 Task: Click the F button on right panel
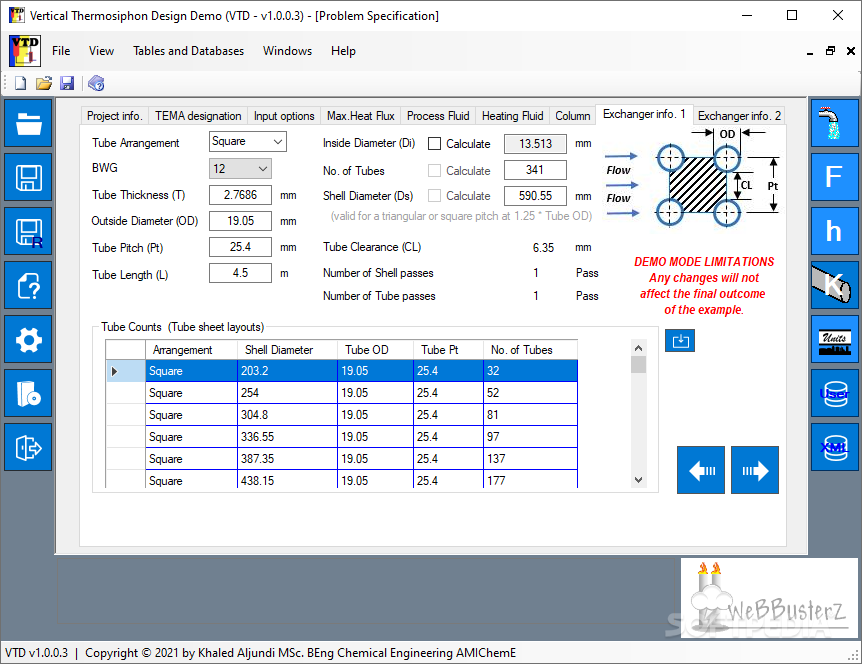[835, 177]
